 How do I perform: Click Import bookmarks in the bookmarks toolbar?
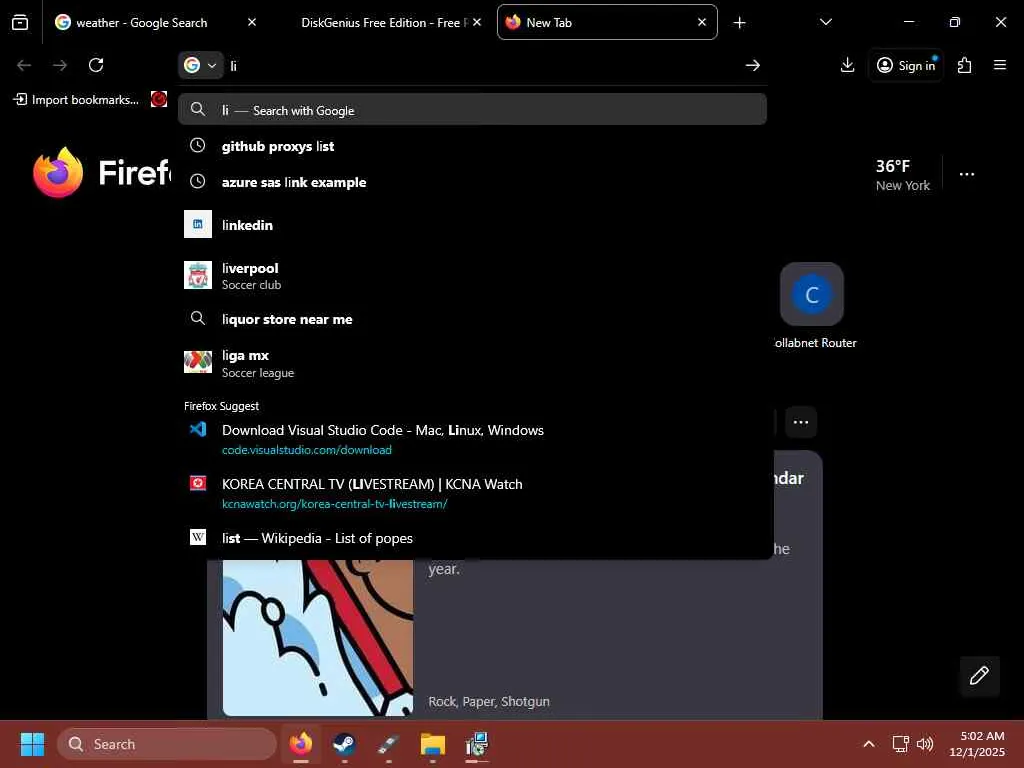click(x=76, y=99)
